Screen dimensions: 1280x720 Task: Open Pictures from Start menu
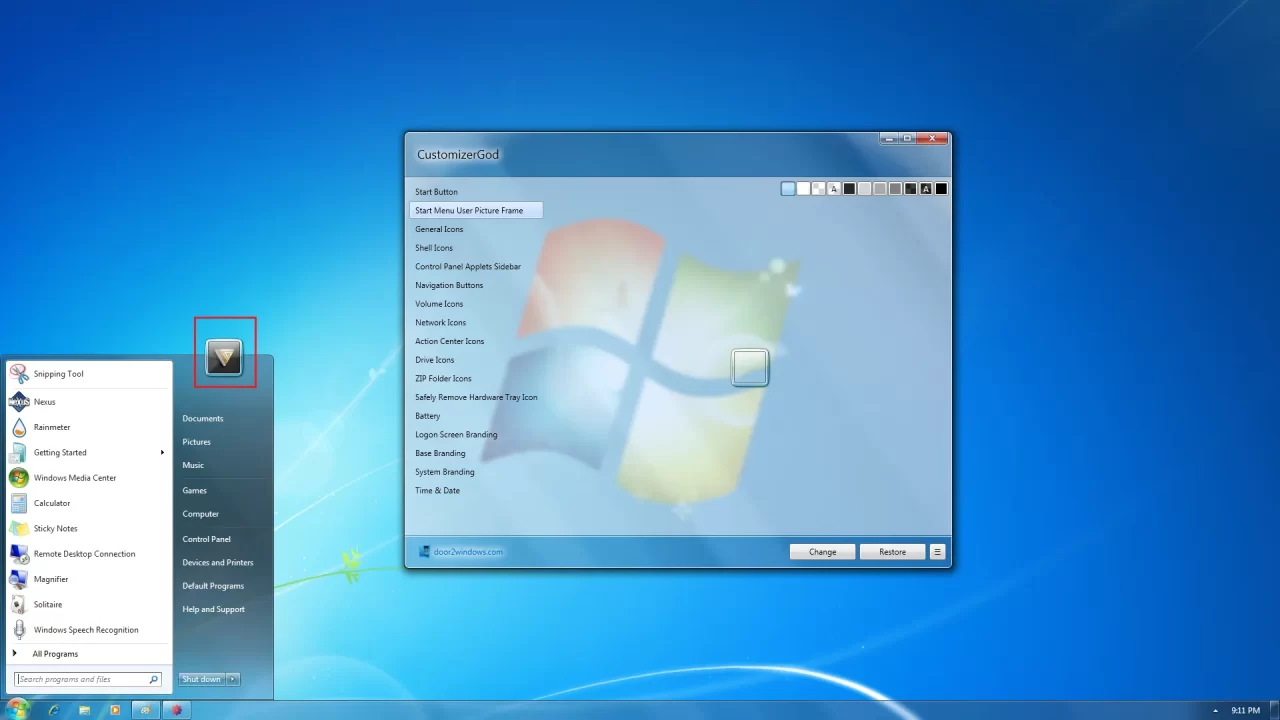pos(197,442)
